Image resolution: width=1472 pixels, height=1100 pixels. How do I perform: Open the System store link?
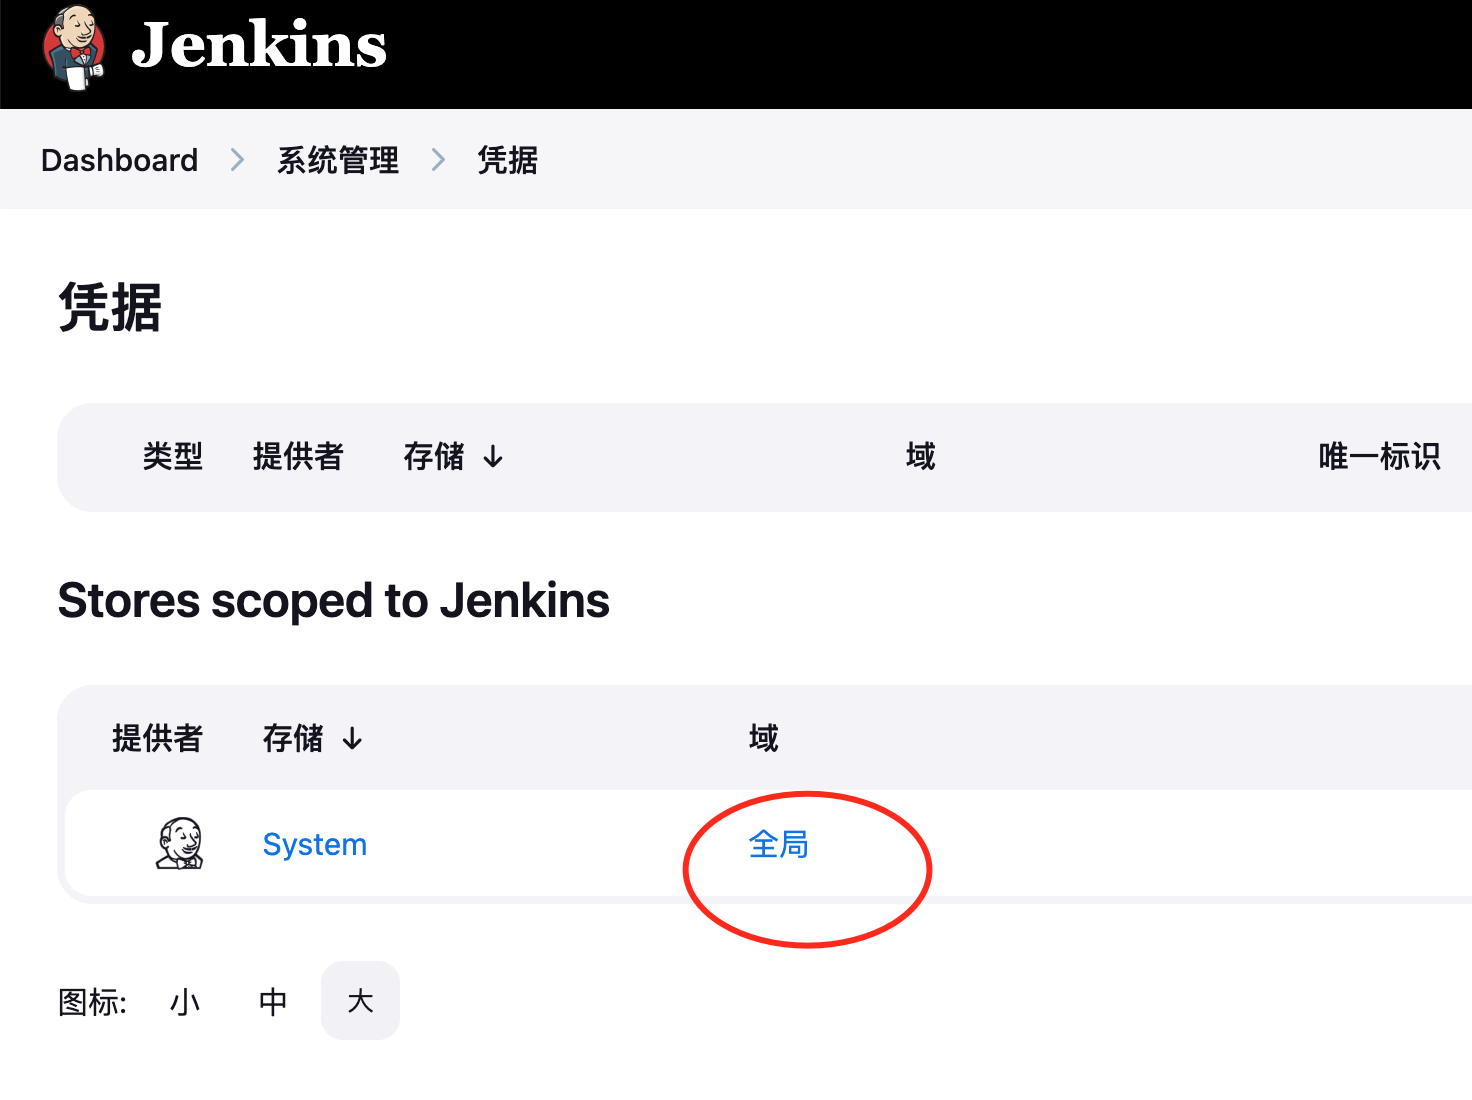pos(315,845)
